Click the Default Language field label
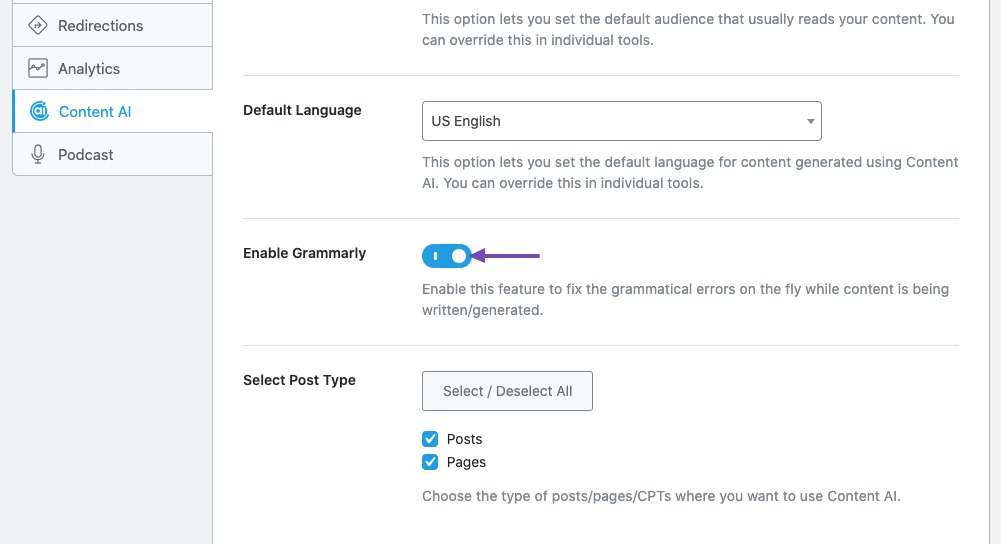The width and height of the screenshot is (1001, 544). (302, 110)
